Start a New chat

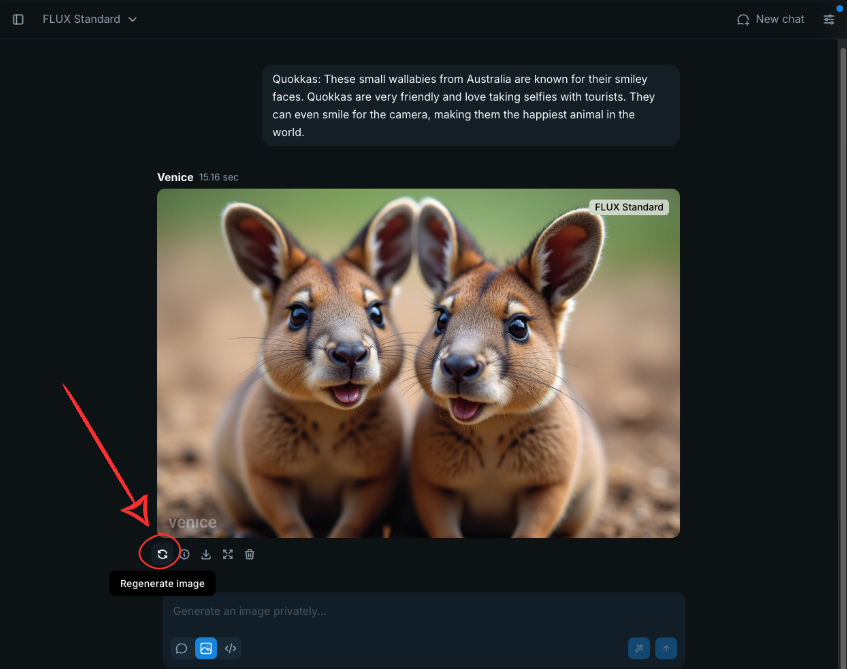pyautogui.click(x=770, y=19)
